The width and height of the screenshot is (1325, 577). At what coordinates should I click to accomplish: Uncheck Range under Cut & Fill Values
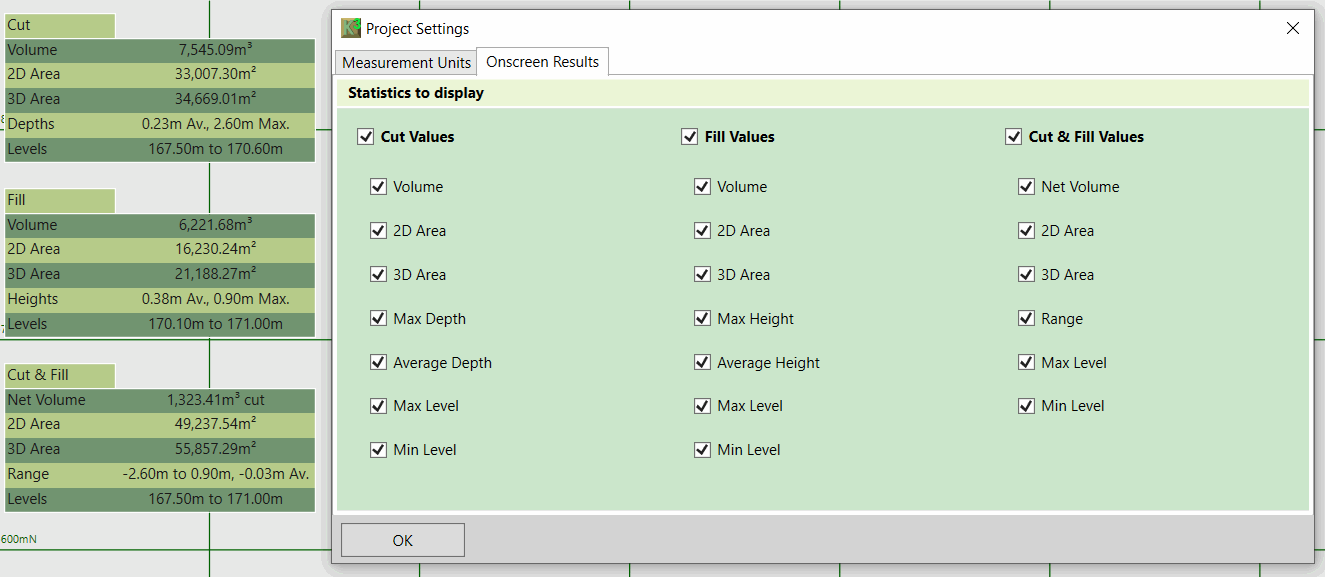[1026, 319]
